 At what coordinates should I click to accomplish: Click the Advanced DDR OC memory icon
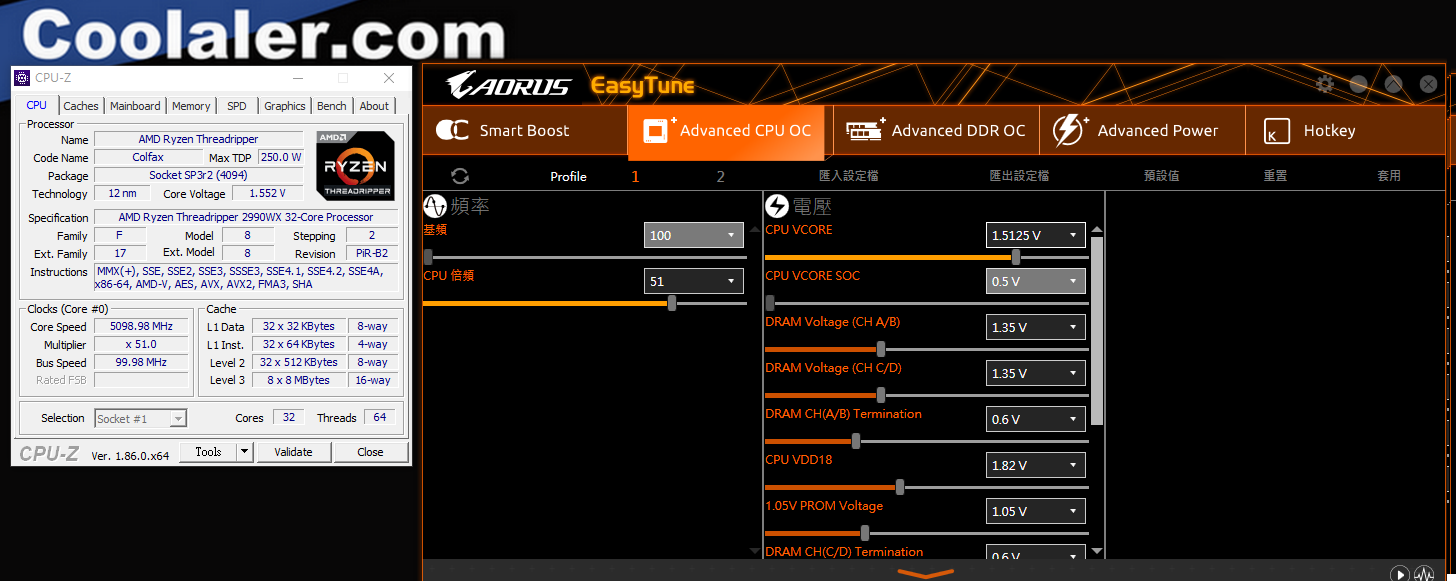coord(865,131)
